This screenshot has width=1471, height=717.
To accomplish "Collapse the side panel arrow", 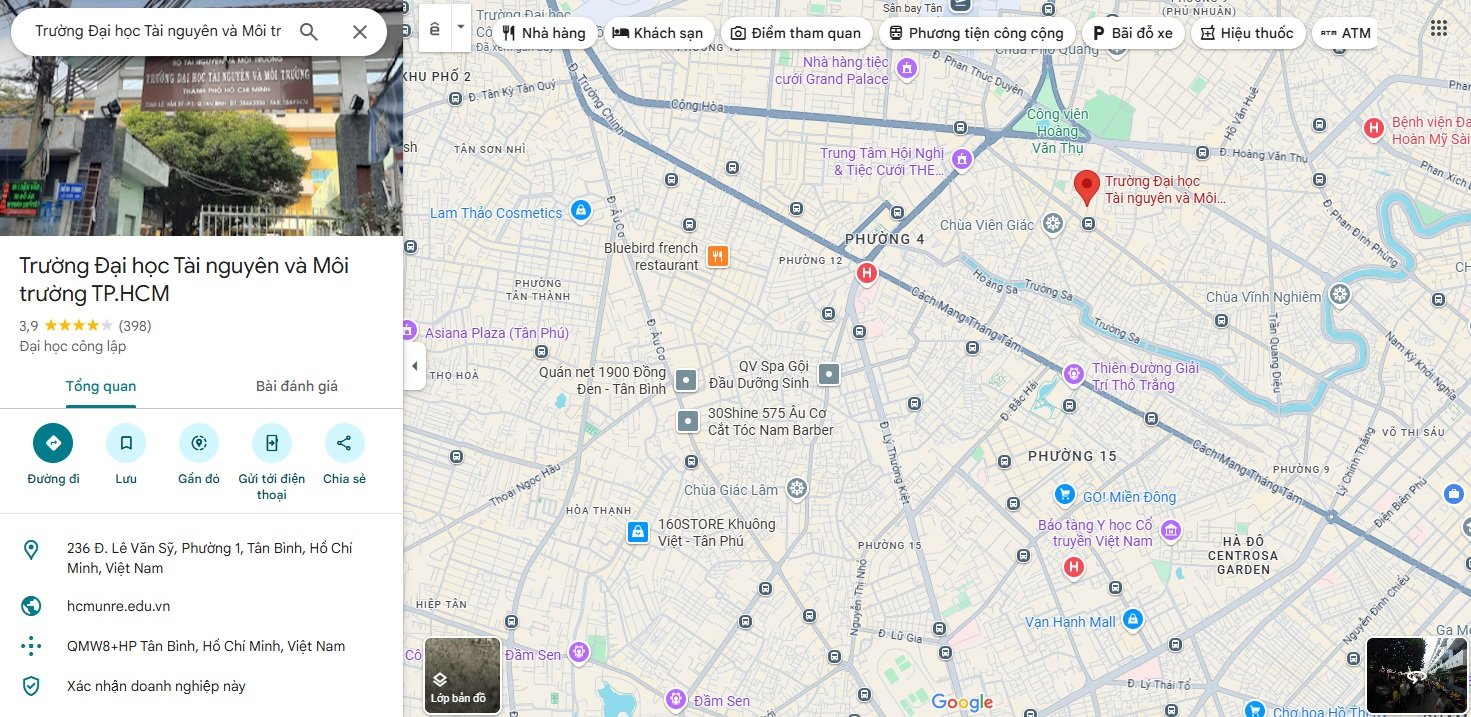I will click(x=415, y=366).
